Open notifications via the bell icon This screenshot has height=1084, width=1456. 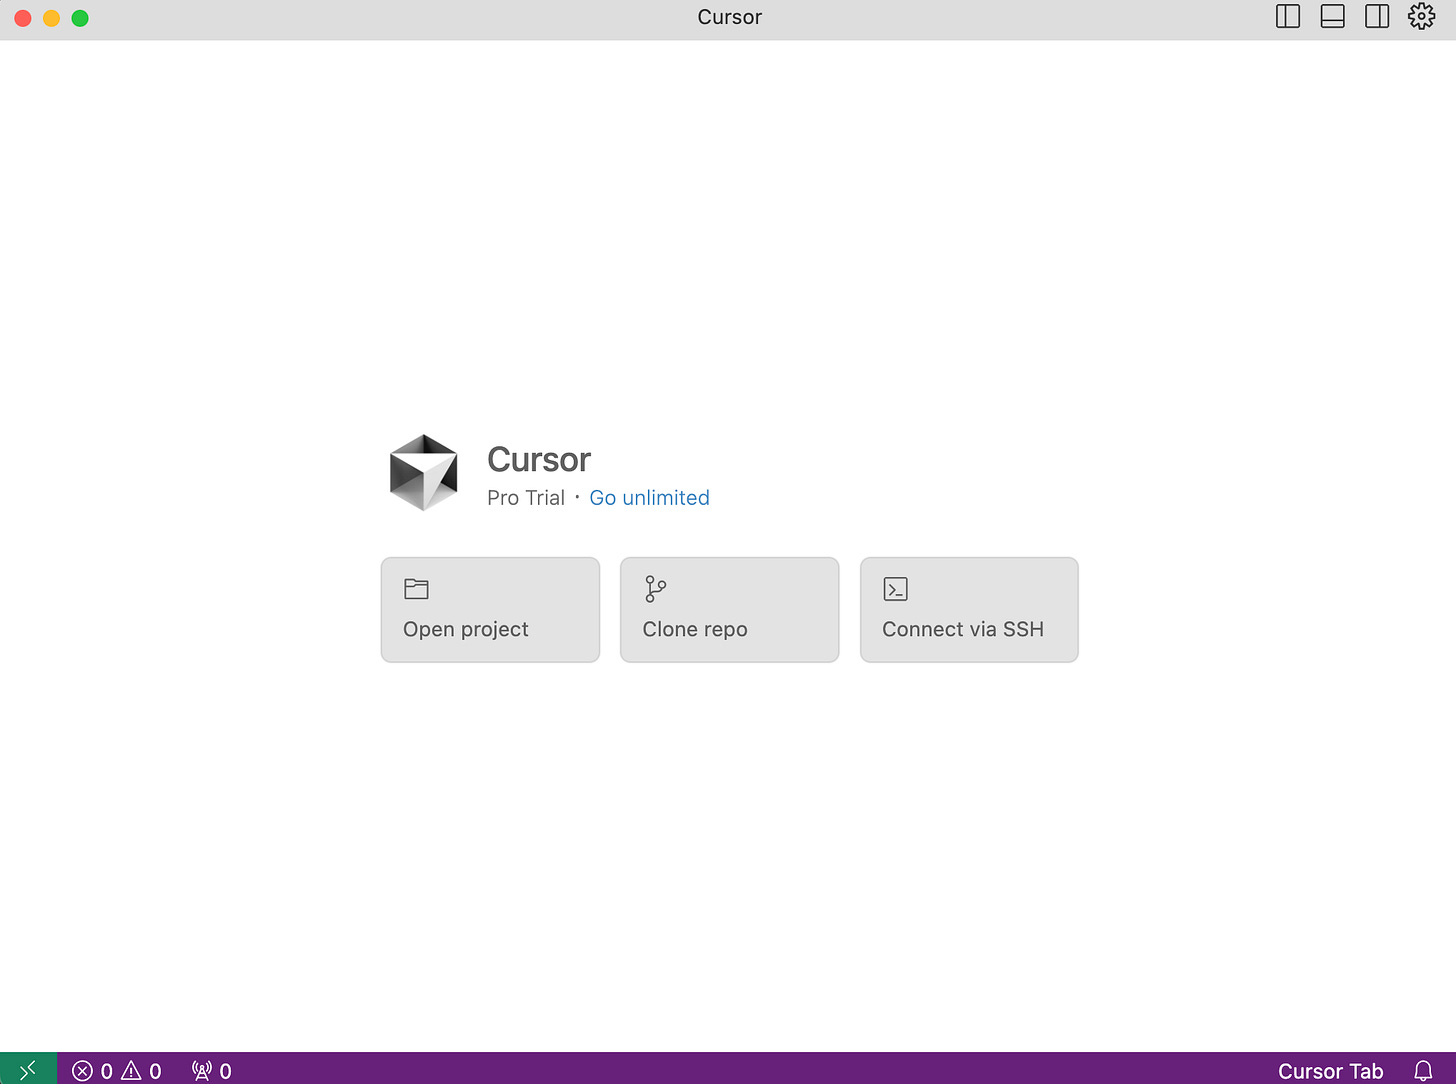[1423, 1071]
